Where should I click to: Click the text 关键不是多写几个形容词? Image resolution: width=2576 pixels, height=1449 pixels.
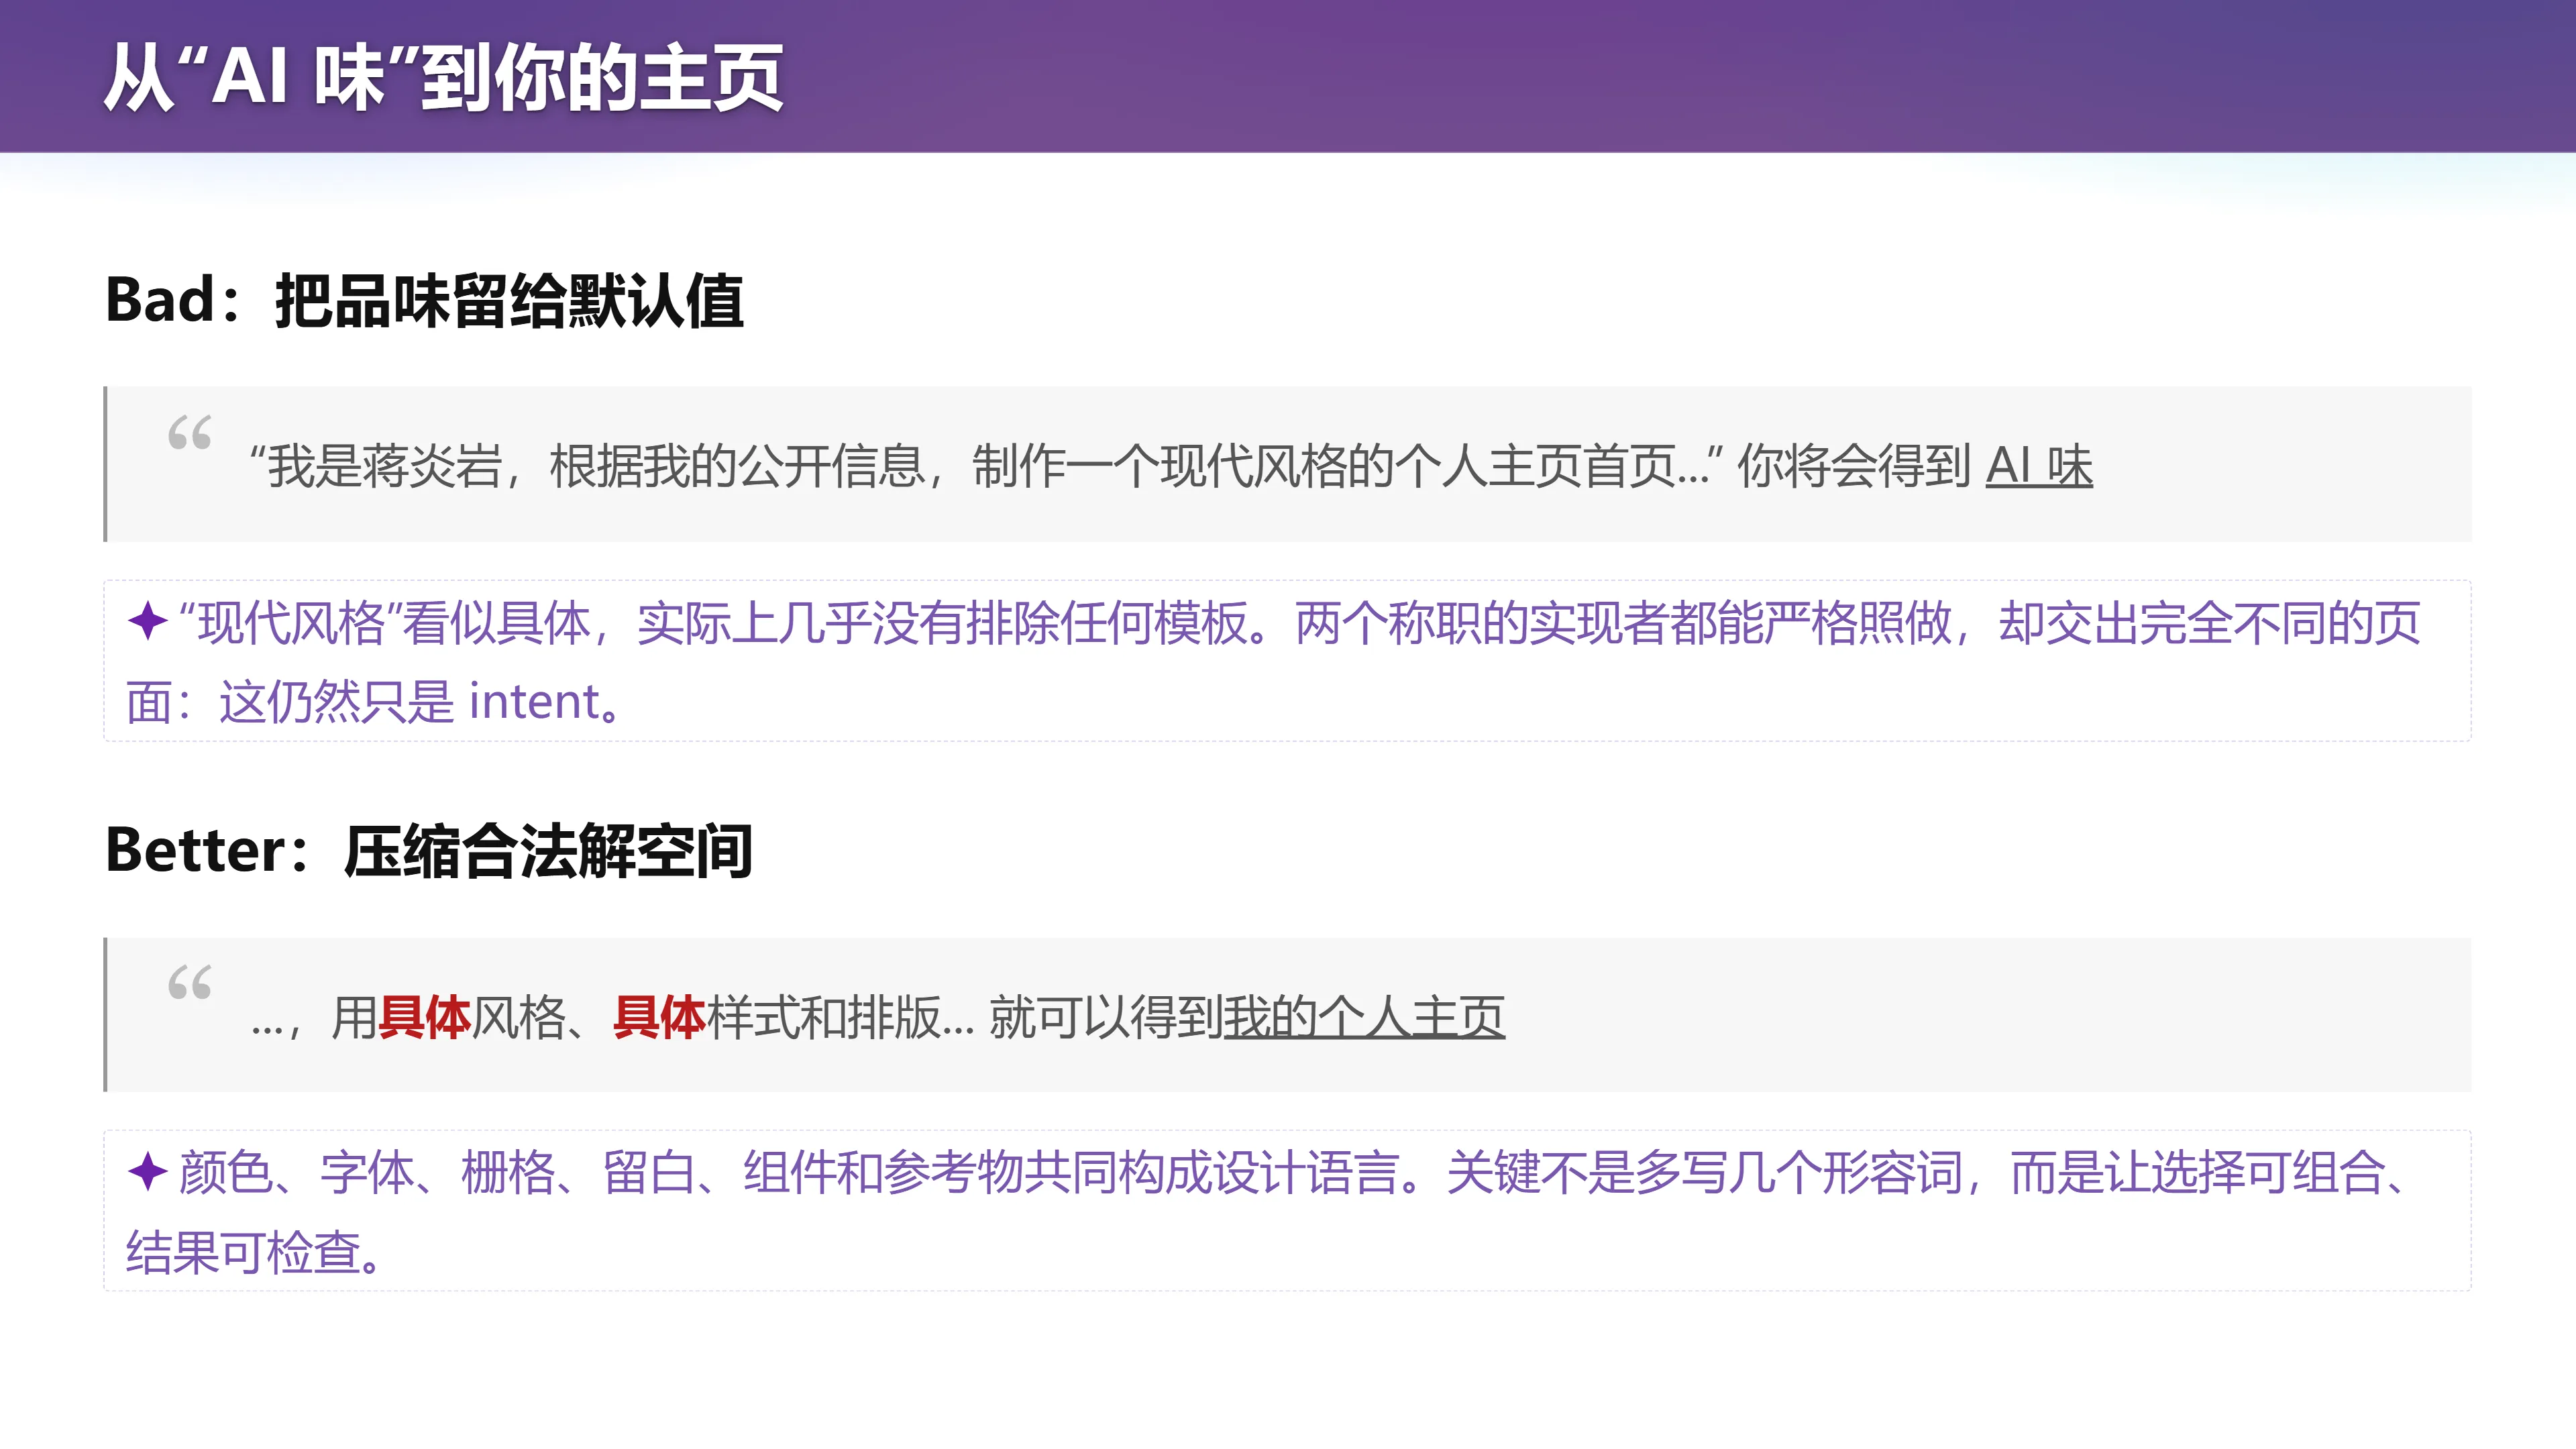[1705, 1173]
